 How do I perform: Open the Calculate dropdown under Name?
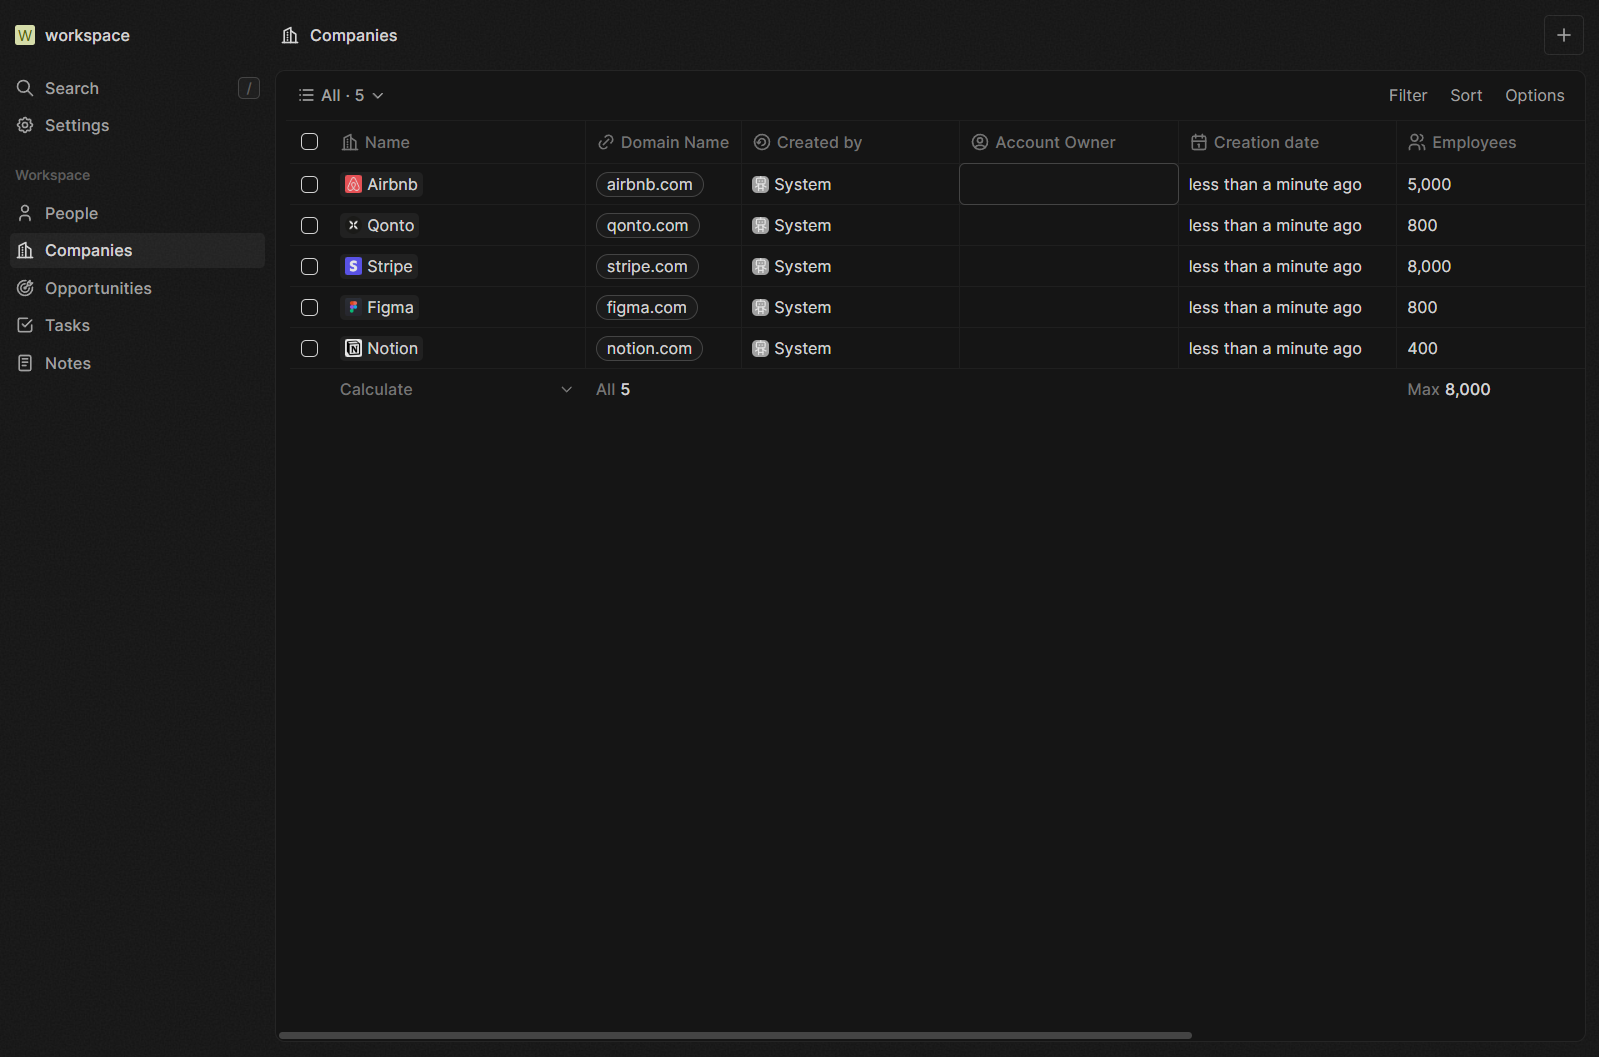[x=457, y=389]
